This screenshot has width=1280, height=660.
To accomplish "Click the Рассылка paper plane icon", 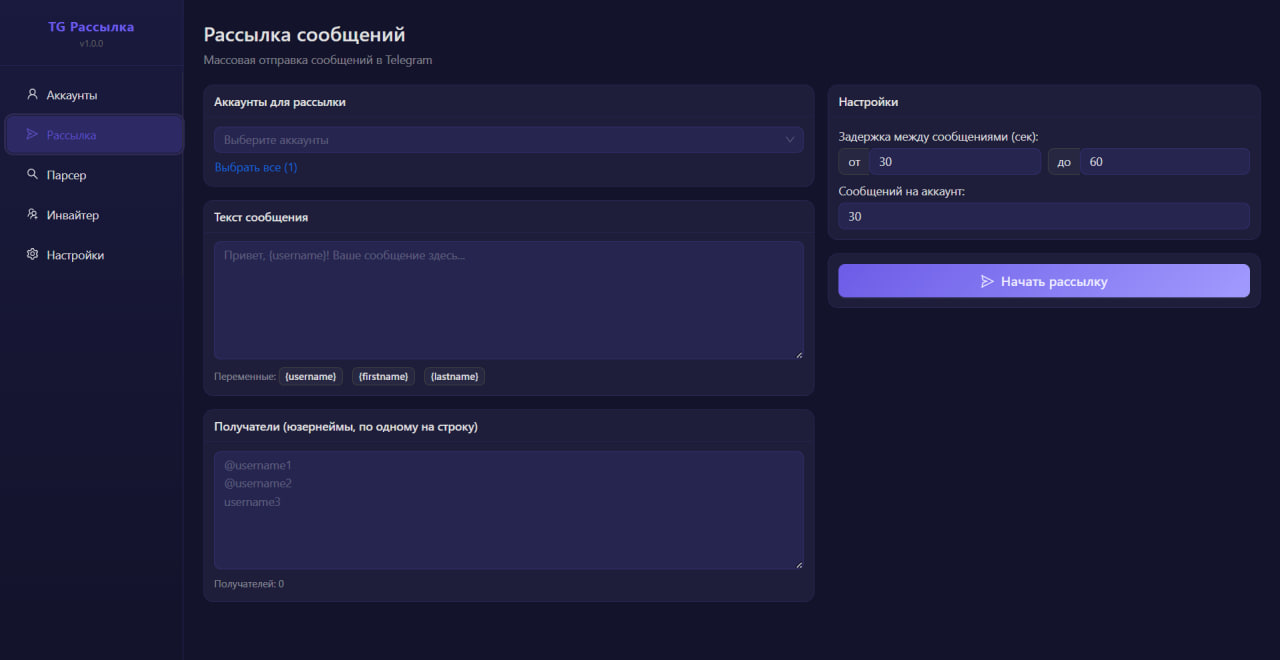I will pyautogui.click(x=32, y=134).
